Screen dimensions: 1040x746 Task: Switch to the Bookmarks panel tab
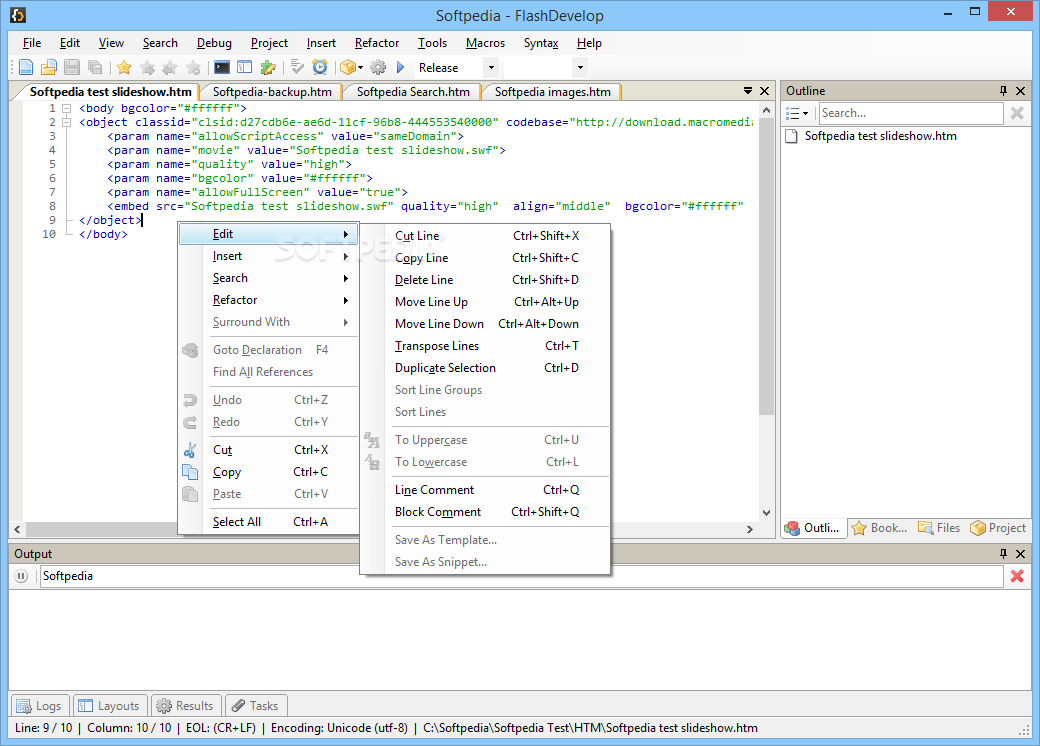click(x=879, y=528)
